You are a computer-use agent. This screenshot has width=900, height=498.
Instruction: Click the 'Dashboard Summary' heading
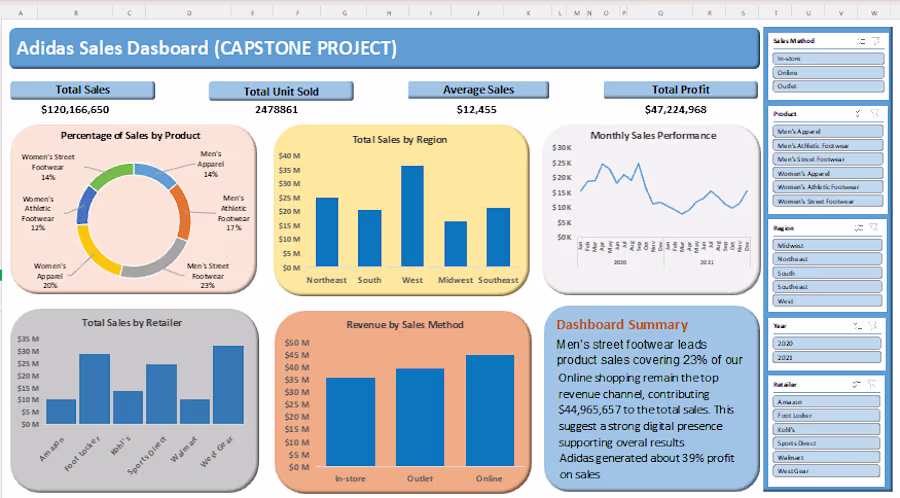coord(622,325)
